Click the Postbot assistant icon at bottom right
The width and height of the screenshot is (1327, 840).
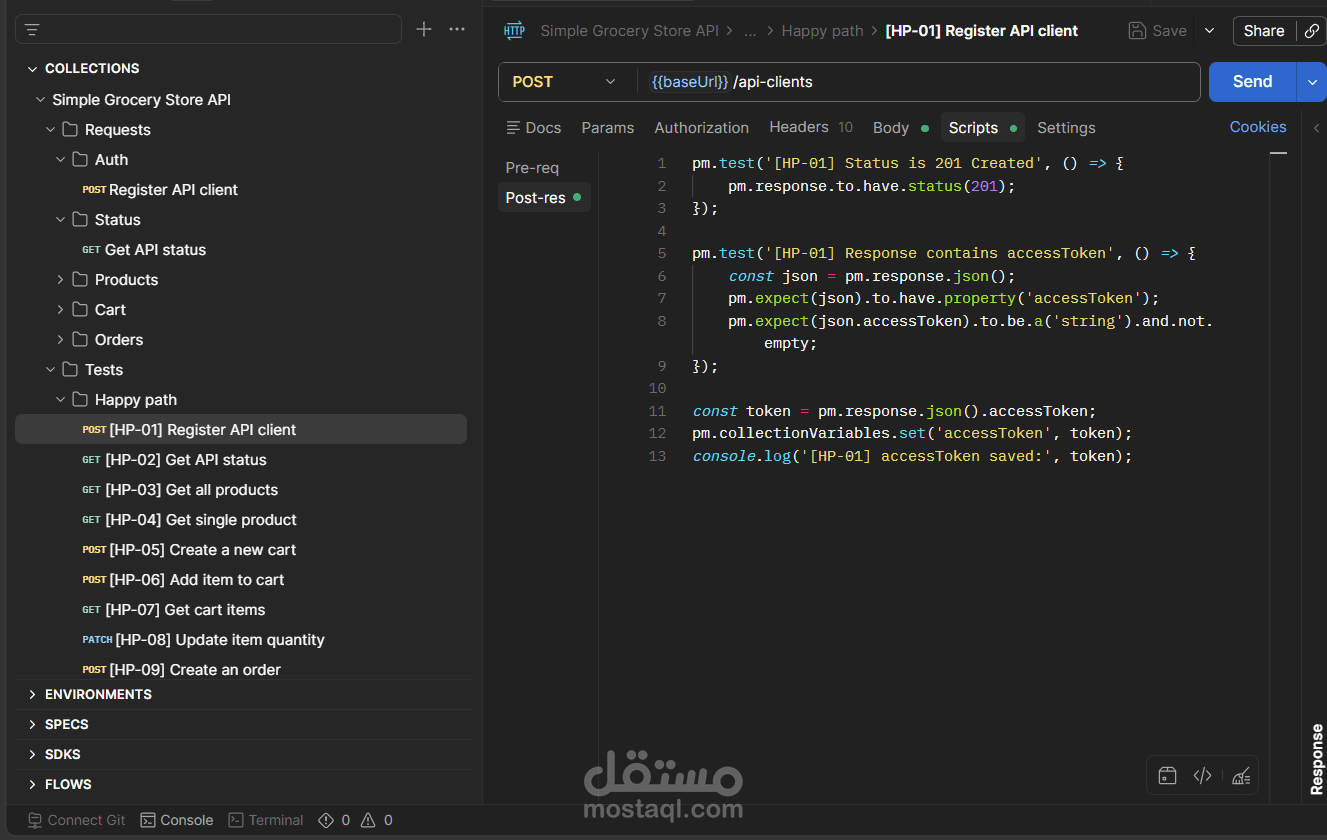pyautogui.click(x=1167, y=776)
